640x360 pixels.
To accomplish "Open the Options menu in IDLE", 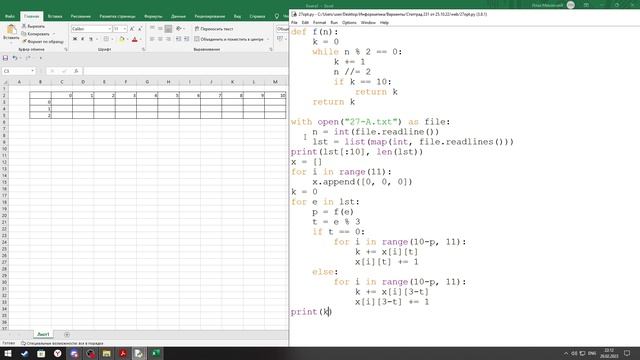I will pos(349,22).
